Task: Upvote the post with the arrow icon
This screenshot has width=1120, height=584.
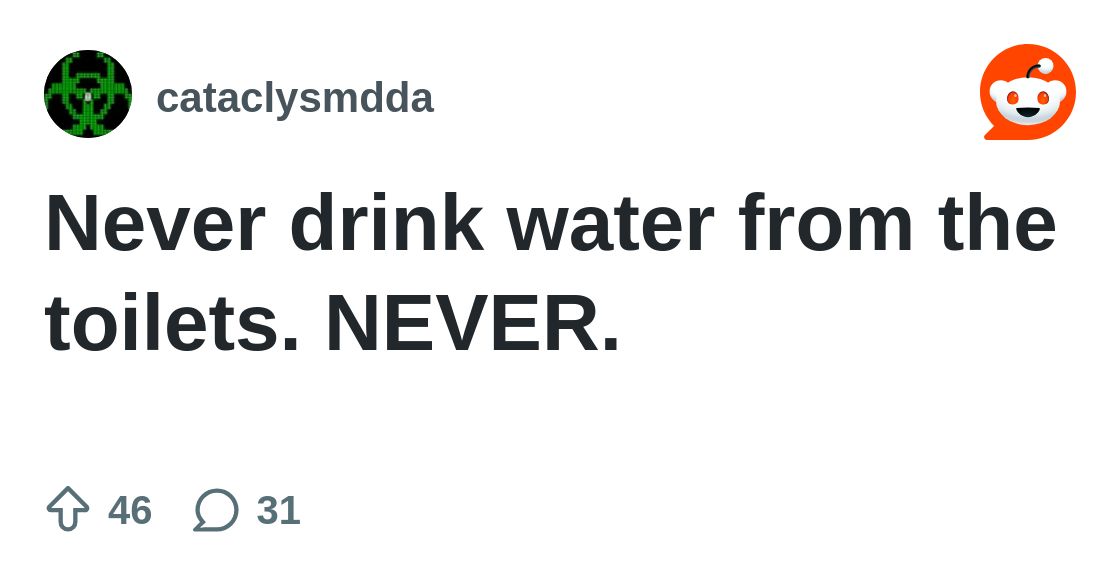Action: [68, 509]
